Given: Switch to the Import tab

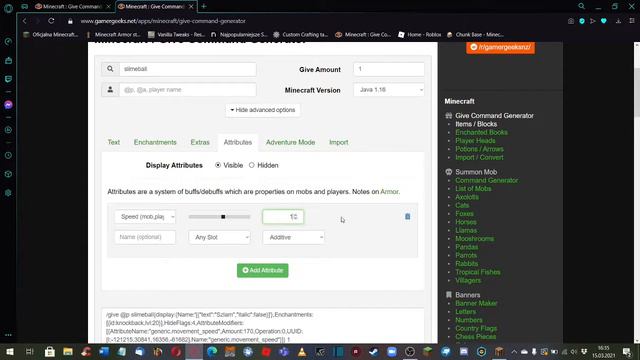Looking at the screenshot, I should coord(339,142).
